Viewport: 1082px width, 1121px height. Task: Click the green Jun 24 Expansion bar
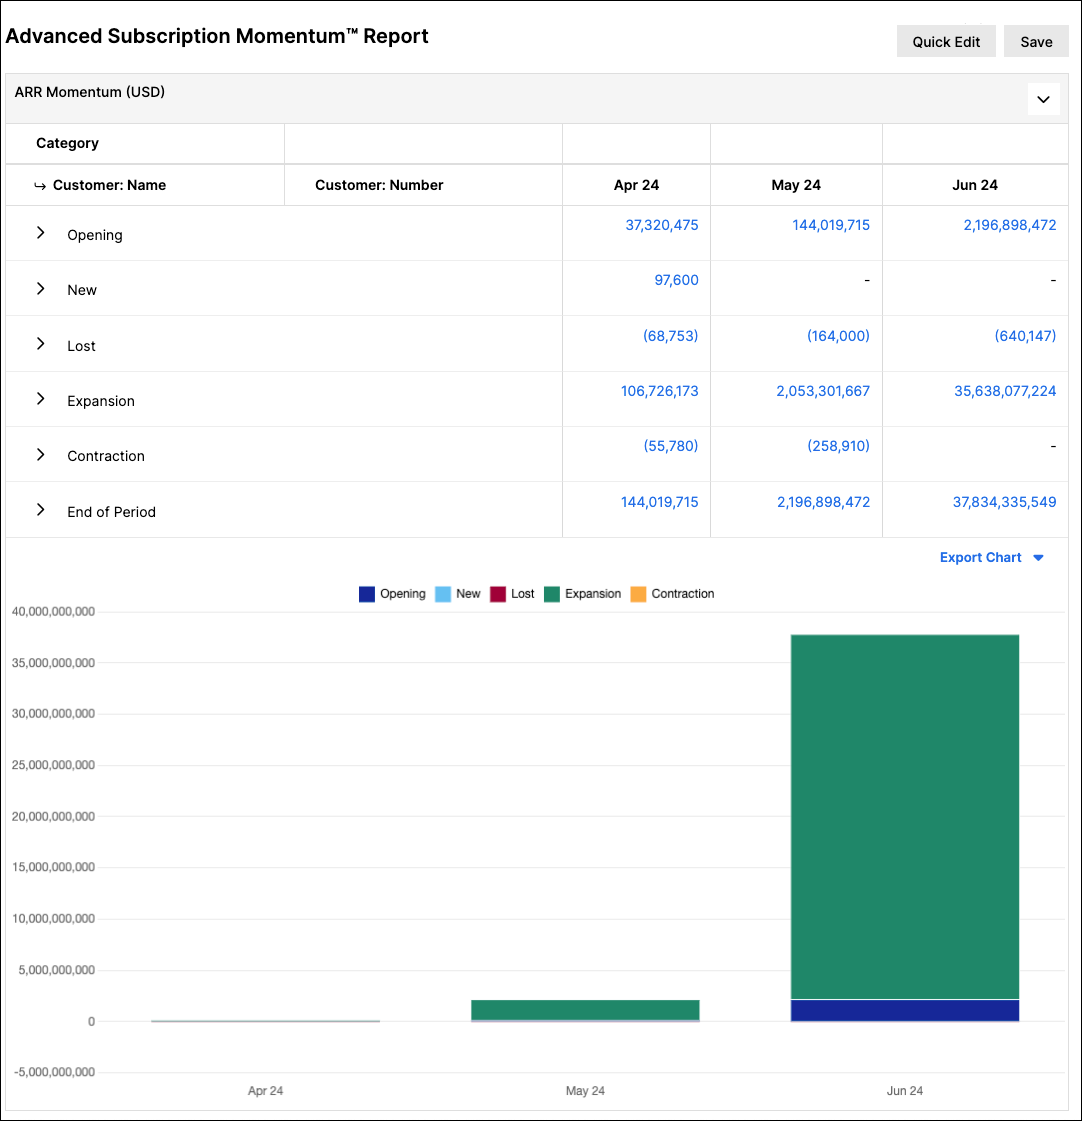905,816
